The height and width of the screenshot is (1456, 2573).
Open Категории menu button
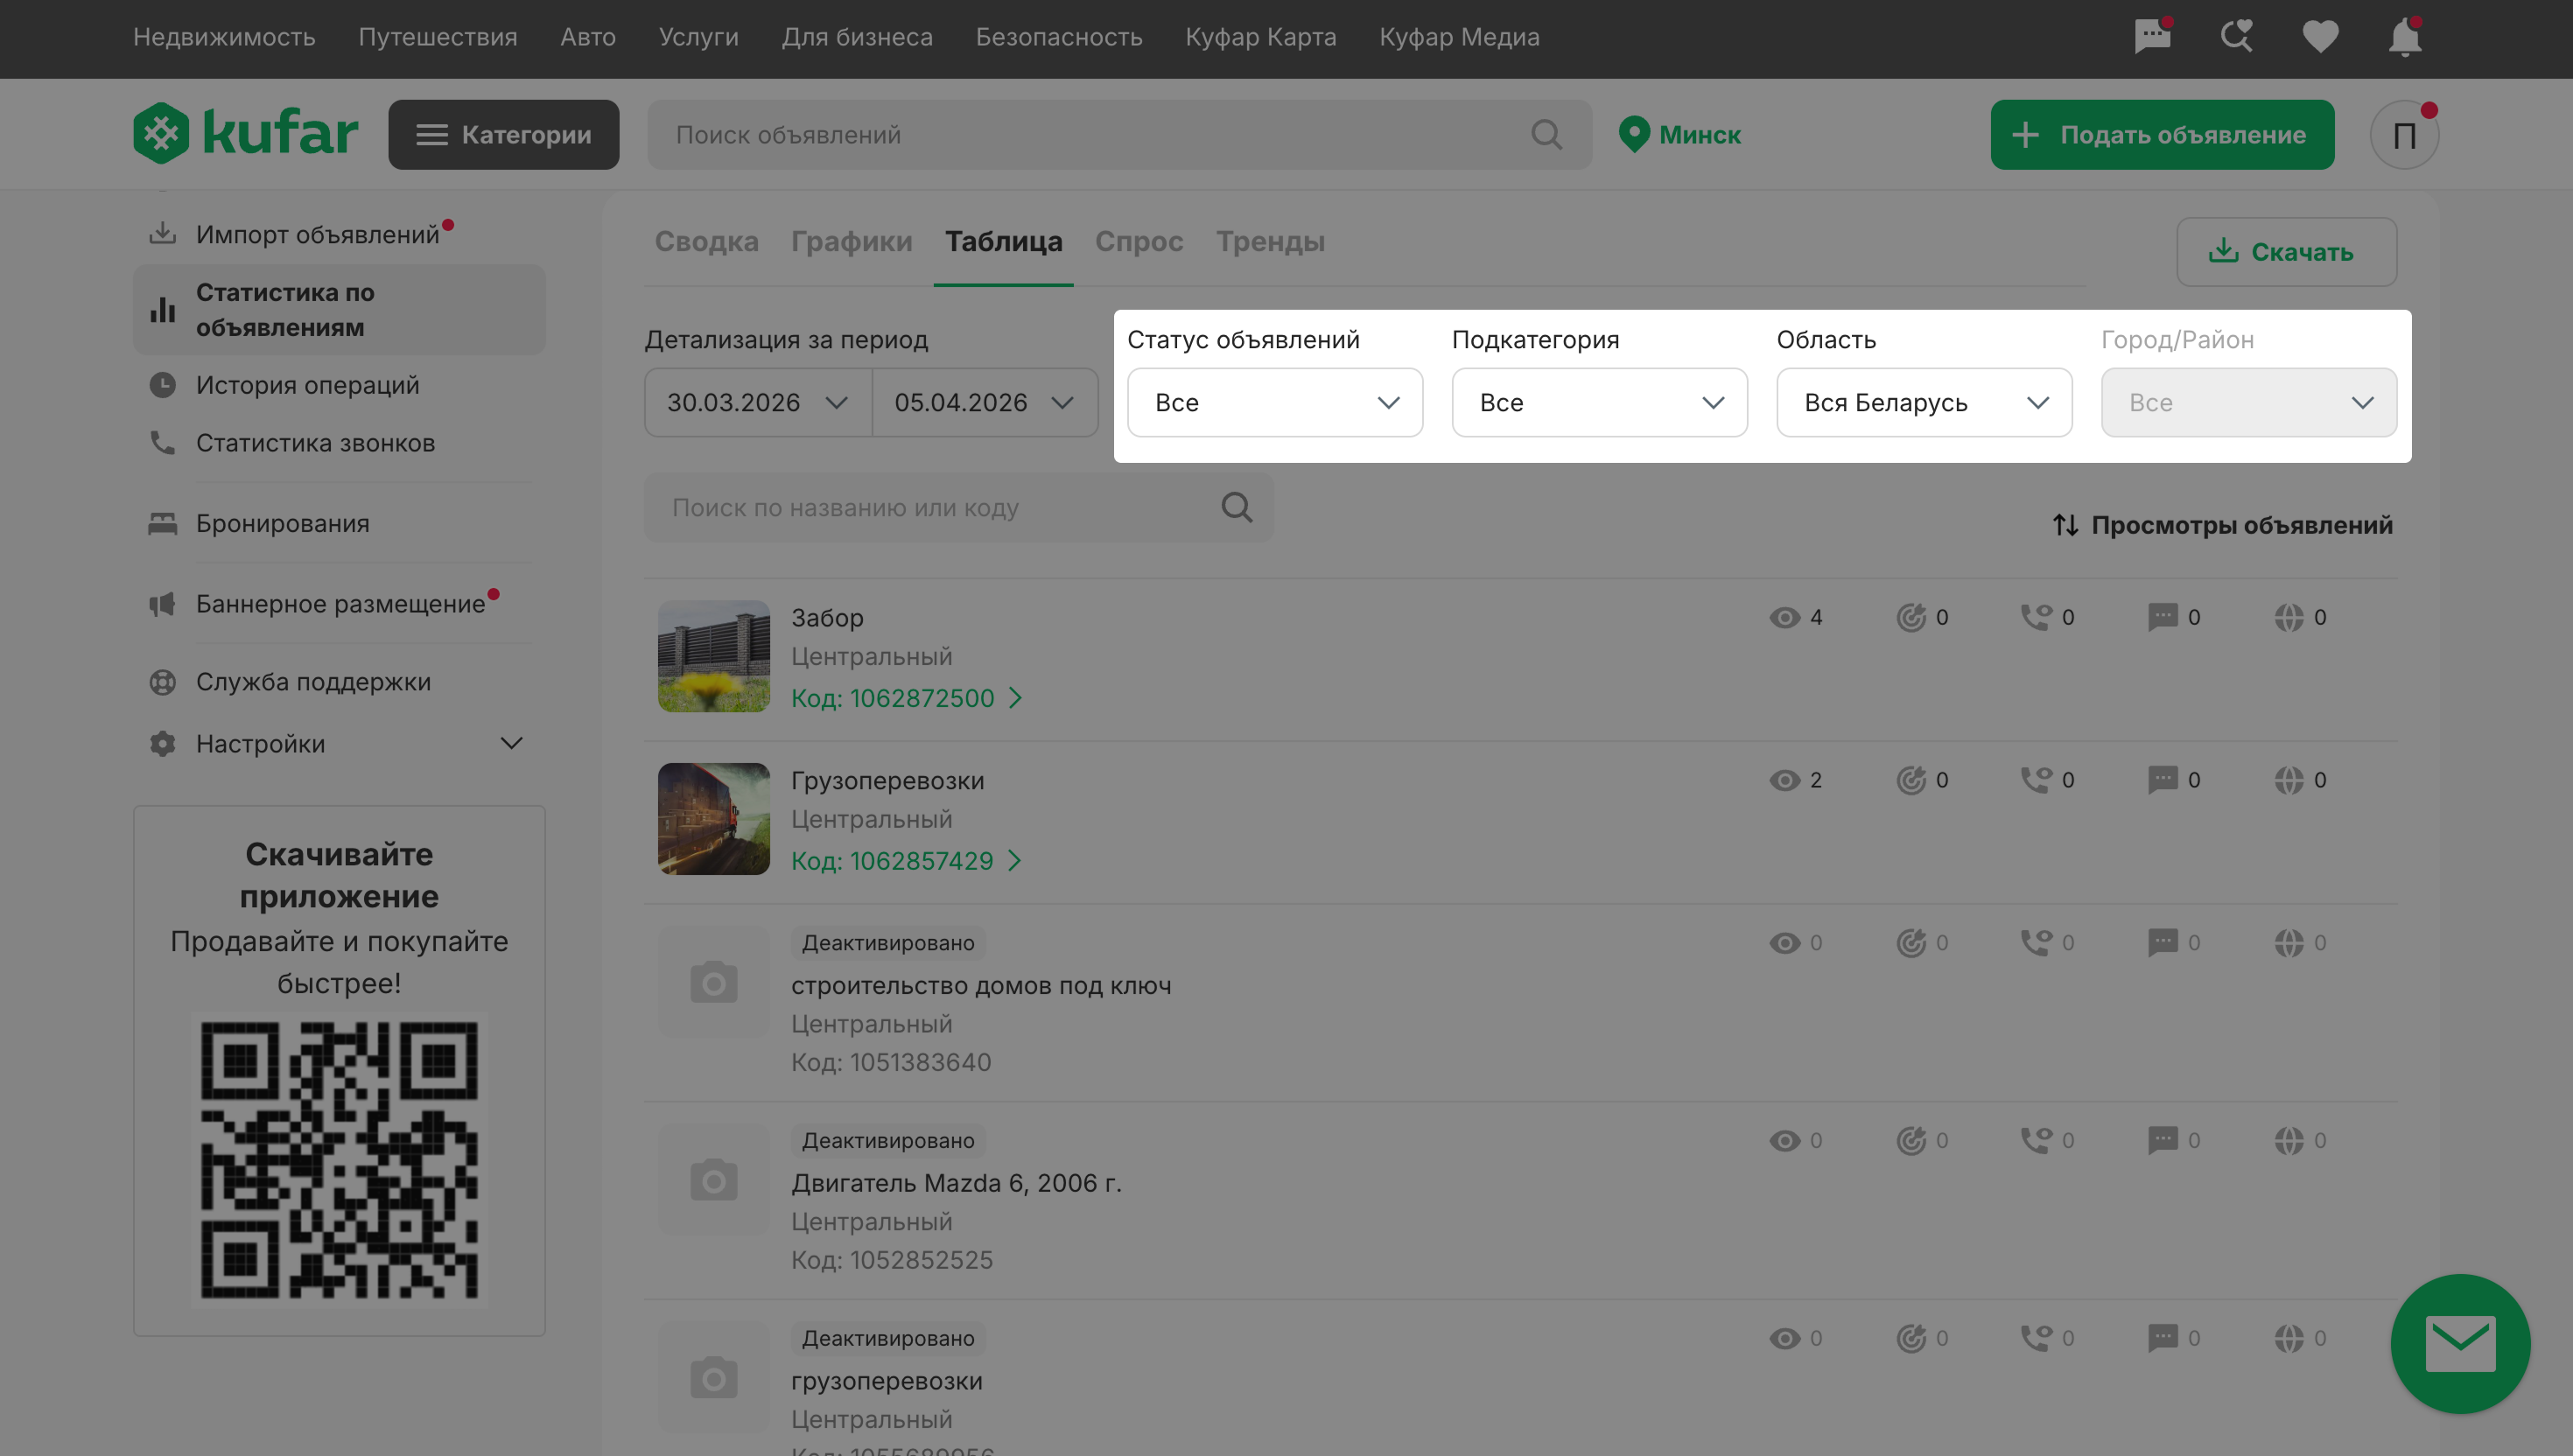(503, 135)
